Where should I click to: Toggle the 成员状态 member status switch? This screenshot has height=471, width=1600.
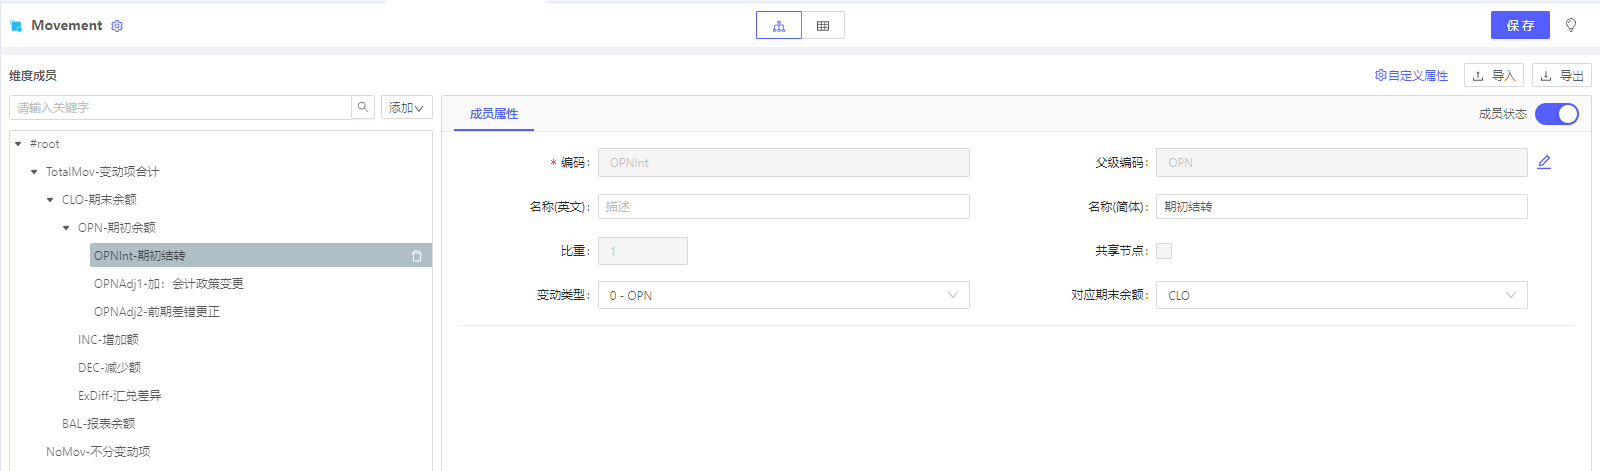1556,114
